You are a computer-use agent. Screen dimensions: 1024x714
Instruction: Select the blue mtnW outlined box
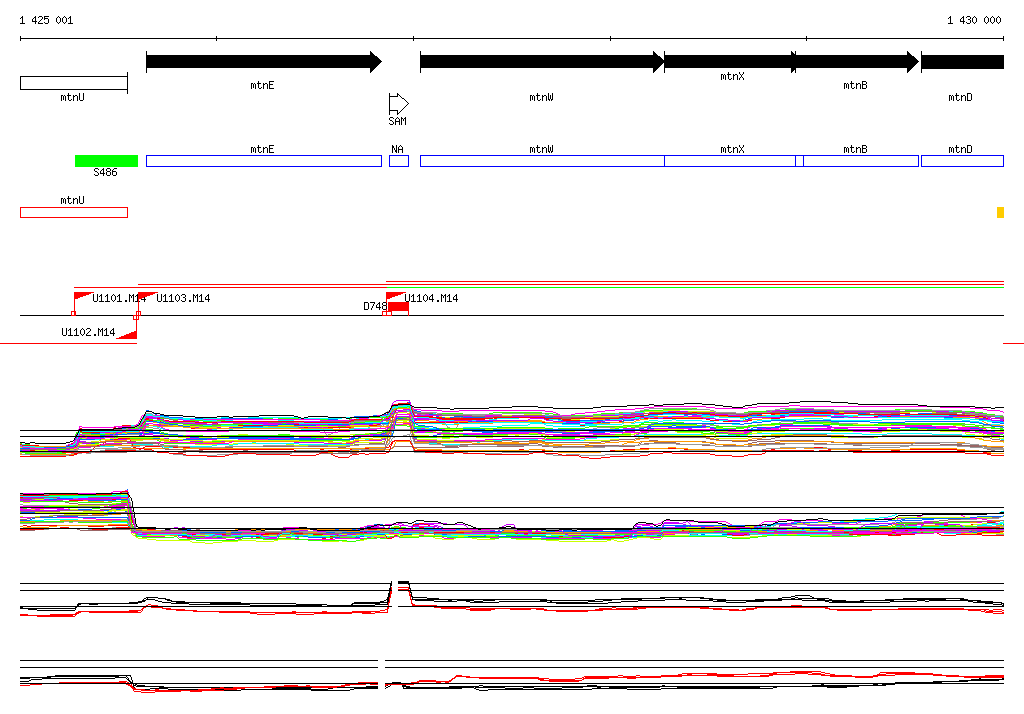[x=542, y=161]
